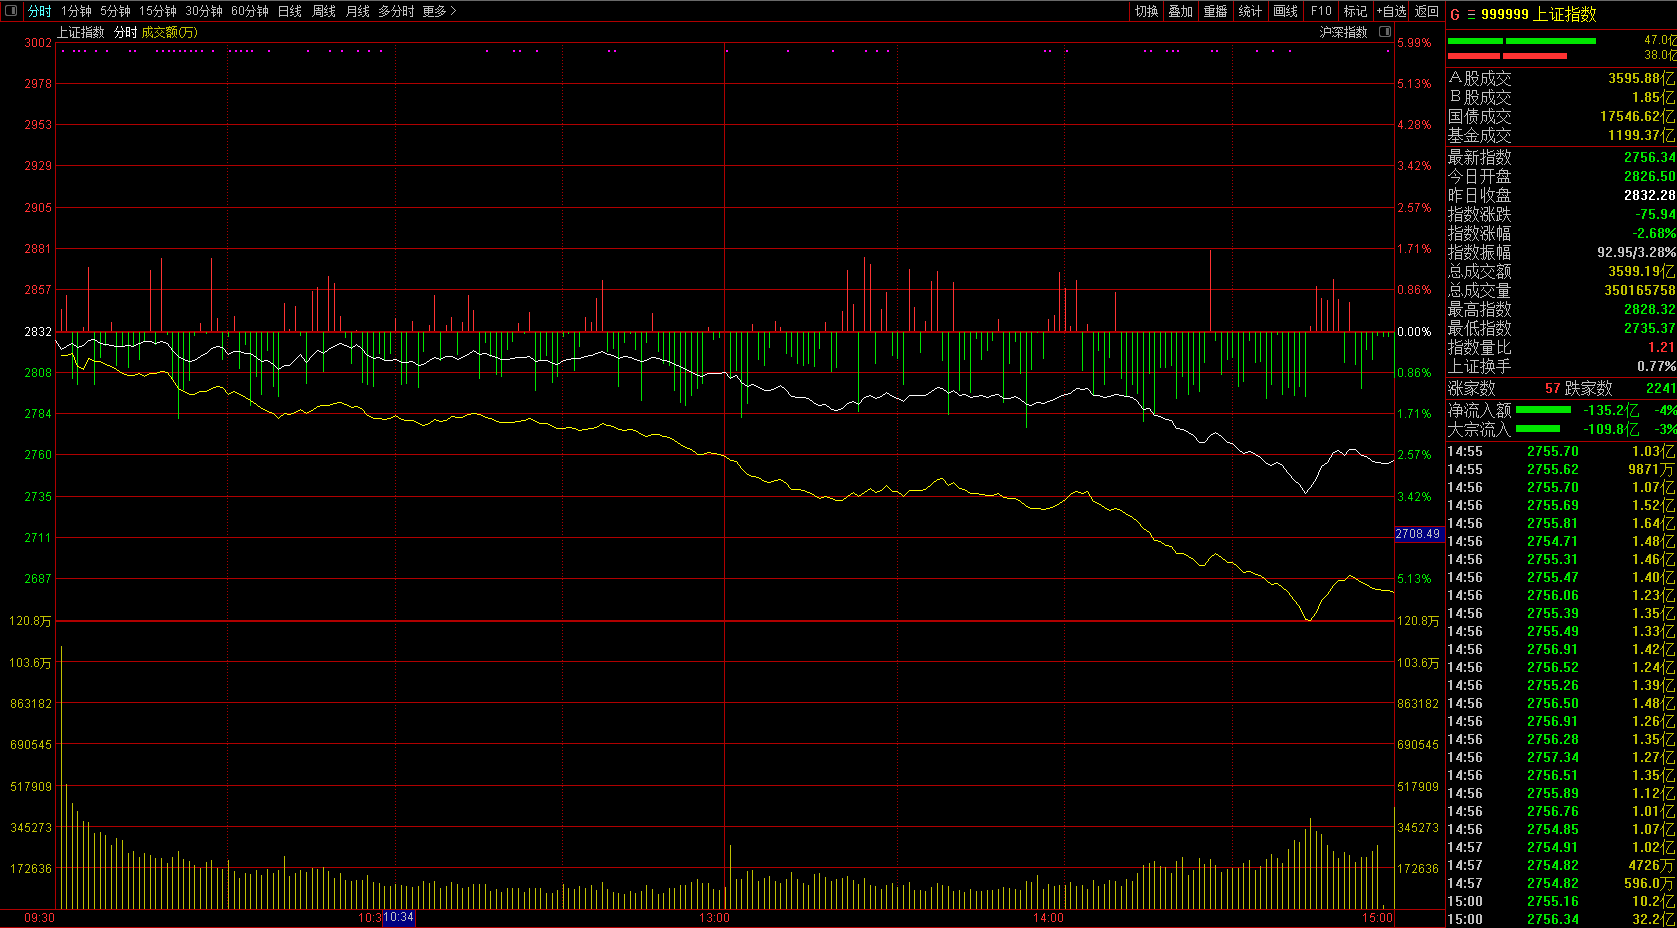Click the 标记 mark button
Image resolution: width=1677 pixels, height=928 pixels.
coord(1355,11)
